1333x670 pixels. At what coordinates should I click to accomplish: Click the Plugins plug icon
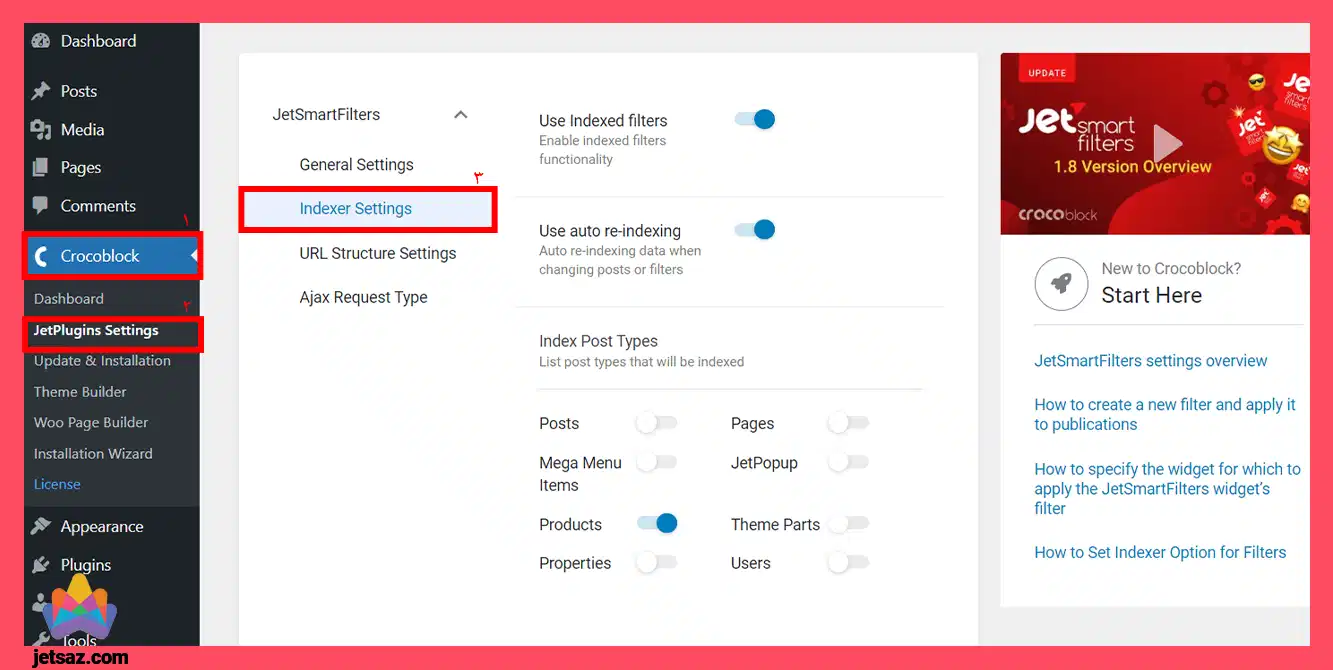40,565
